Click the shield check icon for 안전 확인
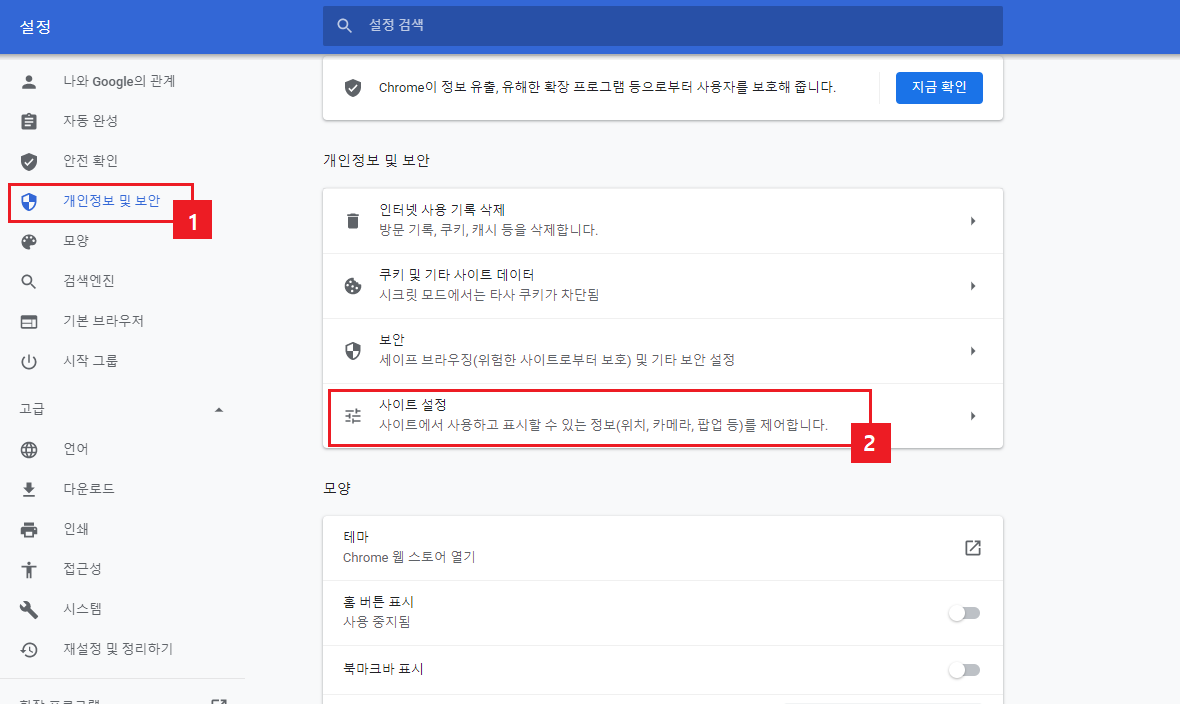 pyautogui.click(x=29, y=161)
